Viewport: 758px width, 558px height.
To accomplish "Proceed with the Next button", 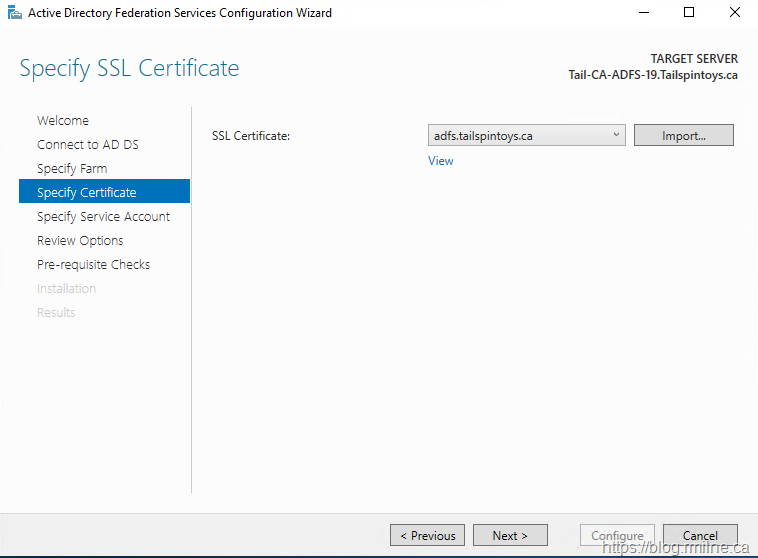I will (511, 536).
